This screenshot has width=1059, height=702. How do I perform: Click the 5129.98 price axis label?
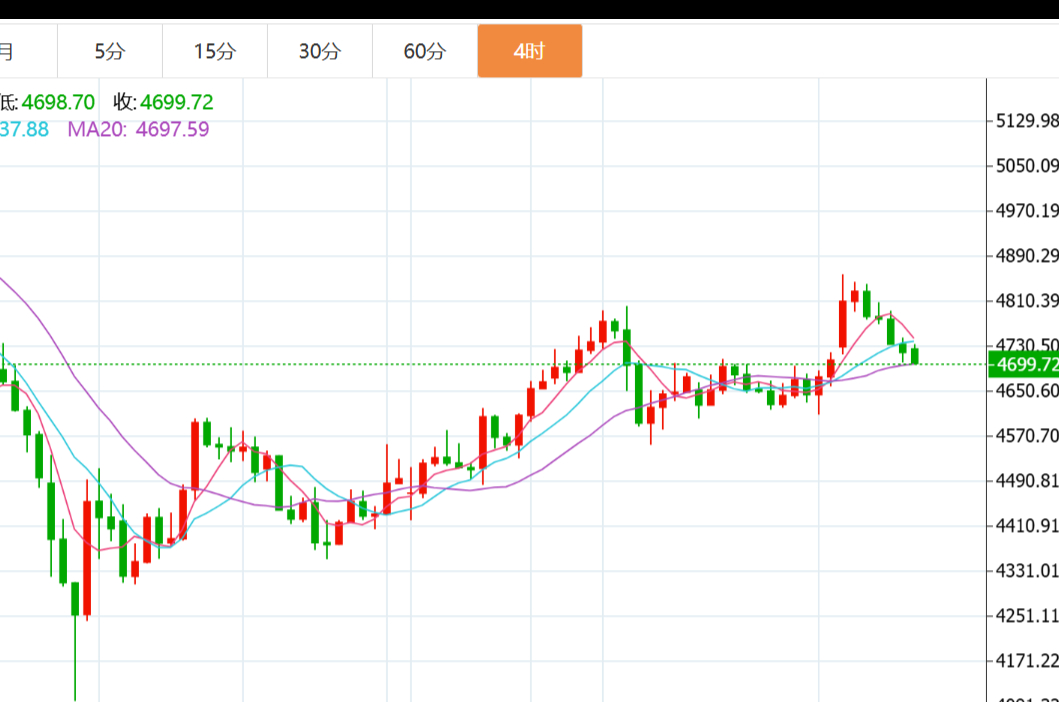1026,121
